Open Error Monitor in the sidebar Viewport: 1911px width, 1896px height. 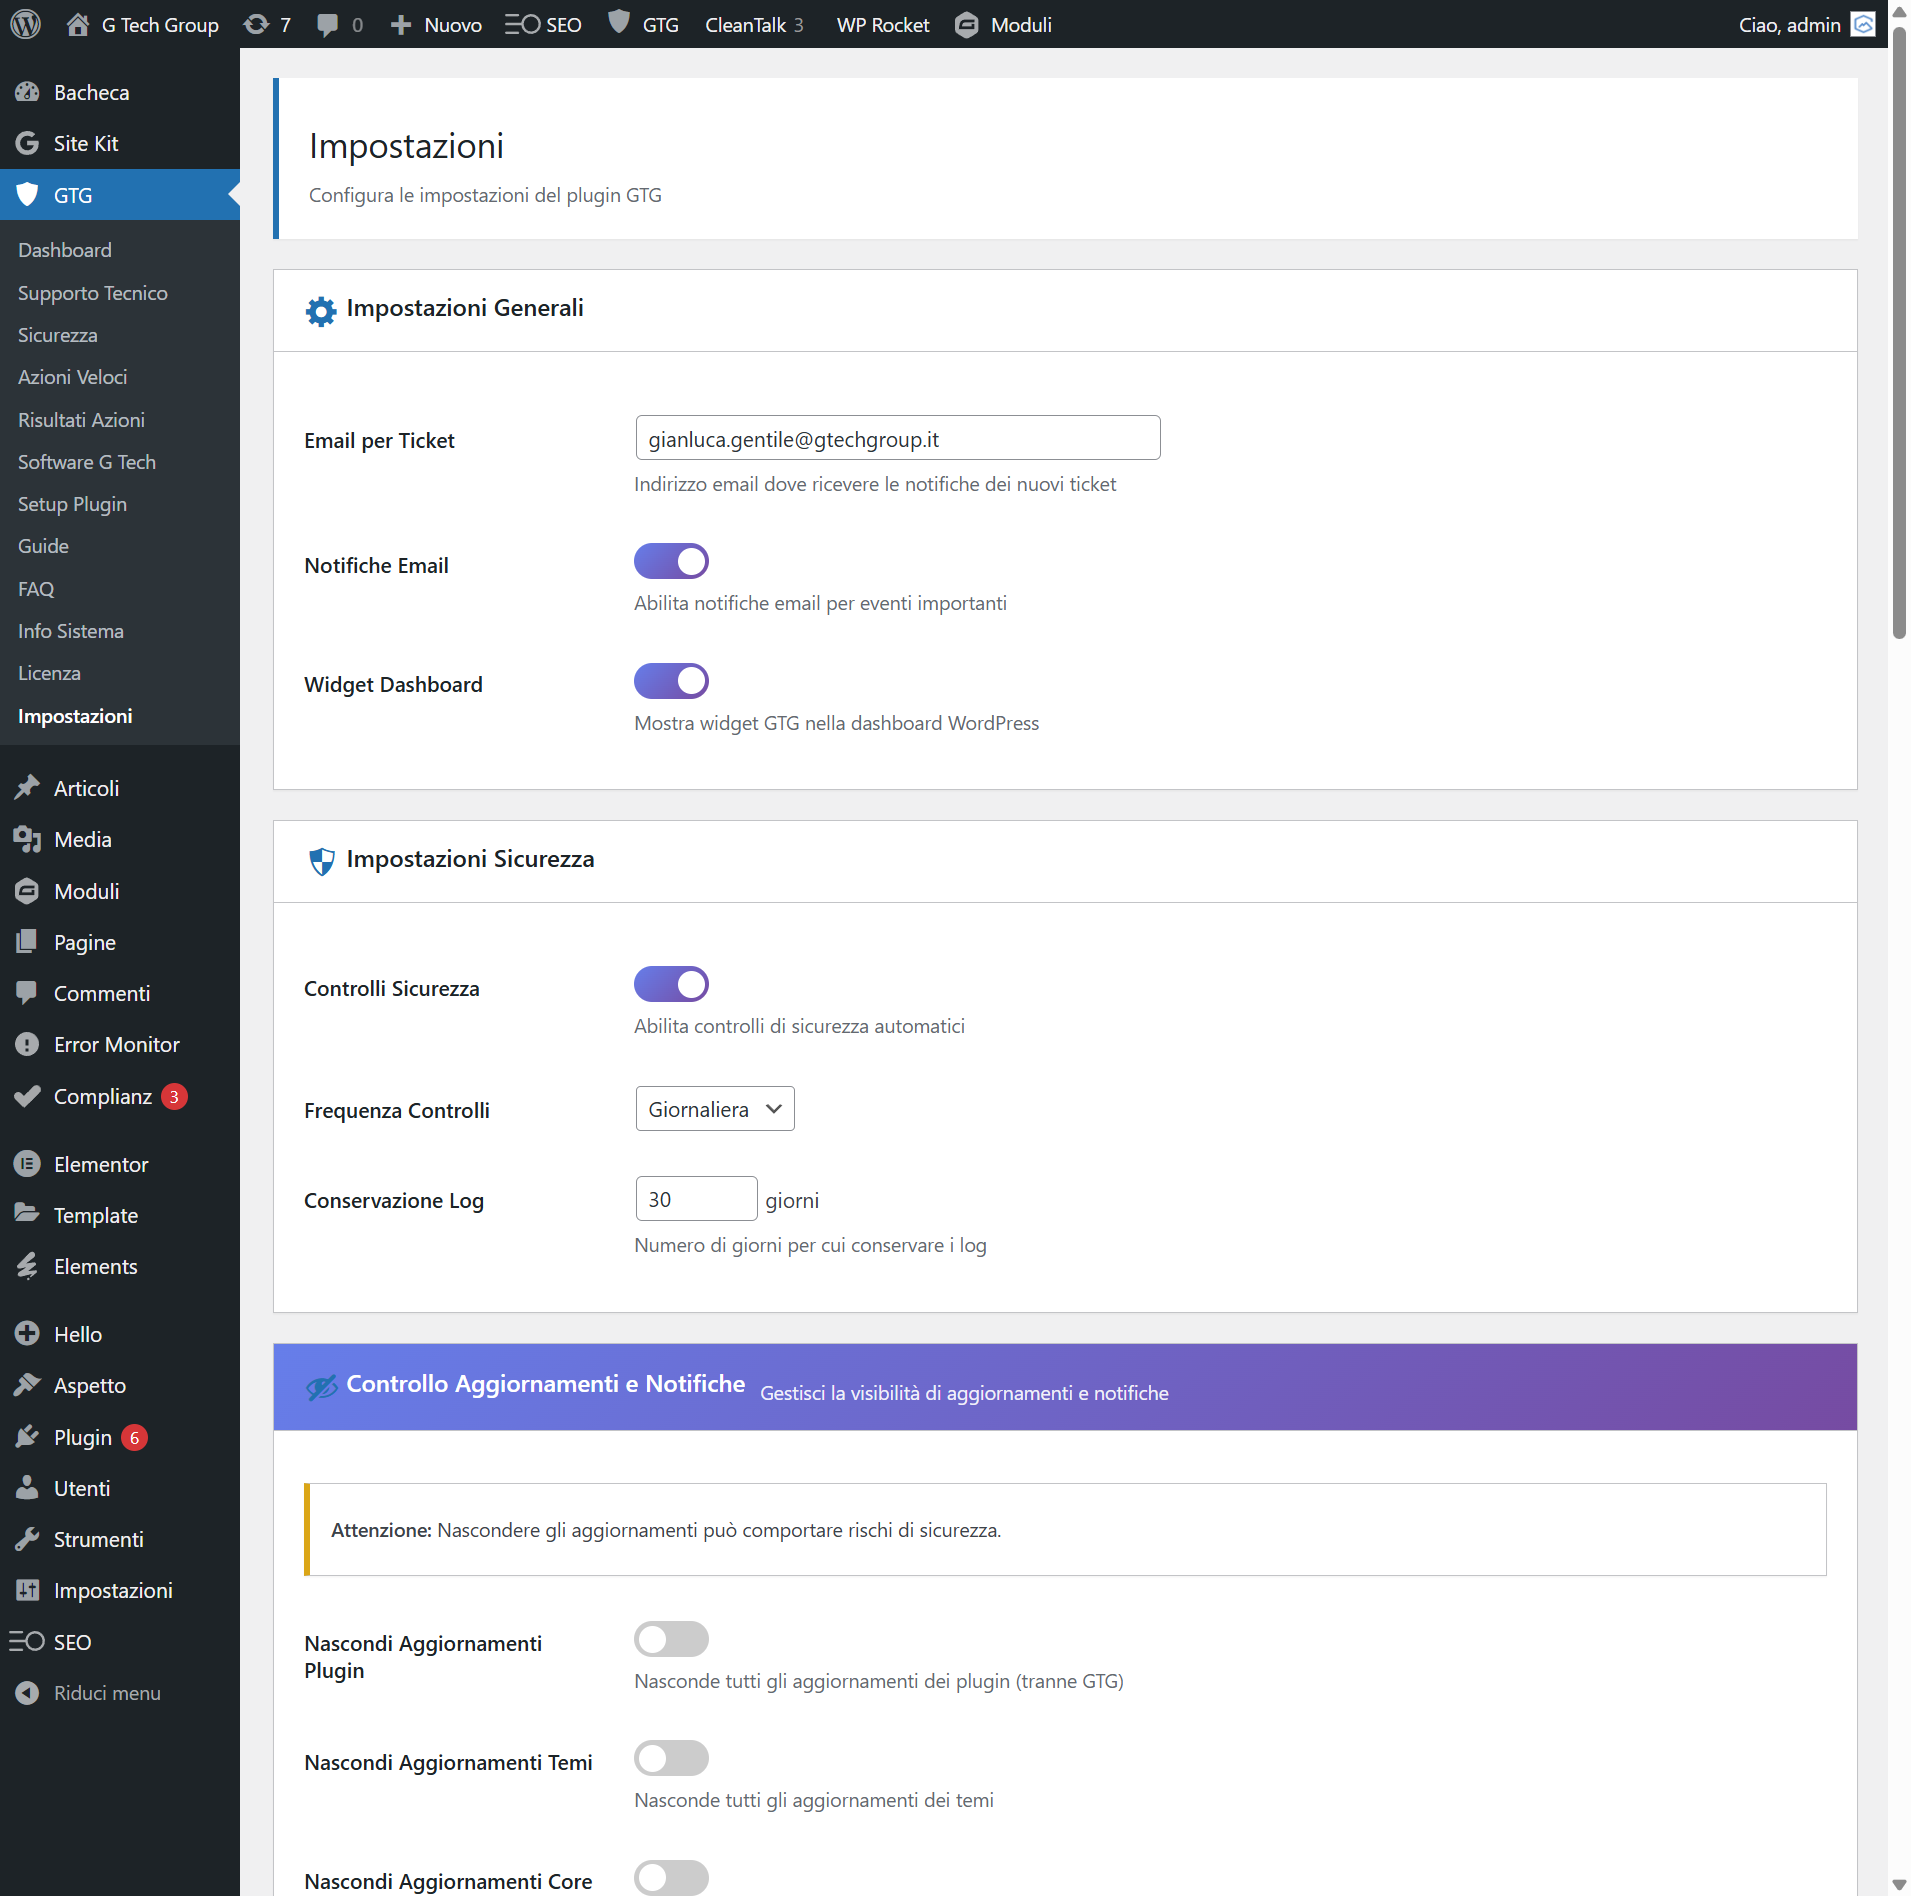116,1044
